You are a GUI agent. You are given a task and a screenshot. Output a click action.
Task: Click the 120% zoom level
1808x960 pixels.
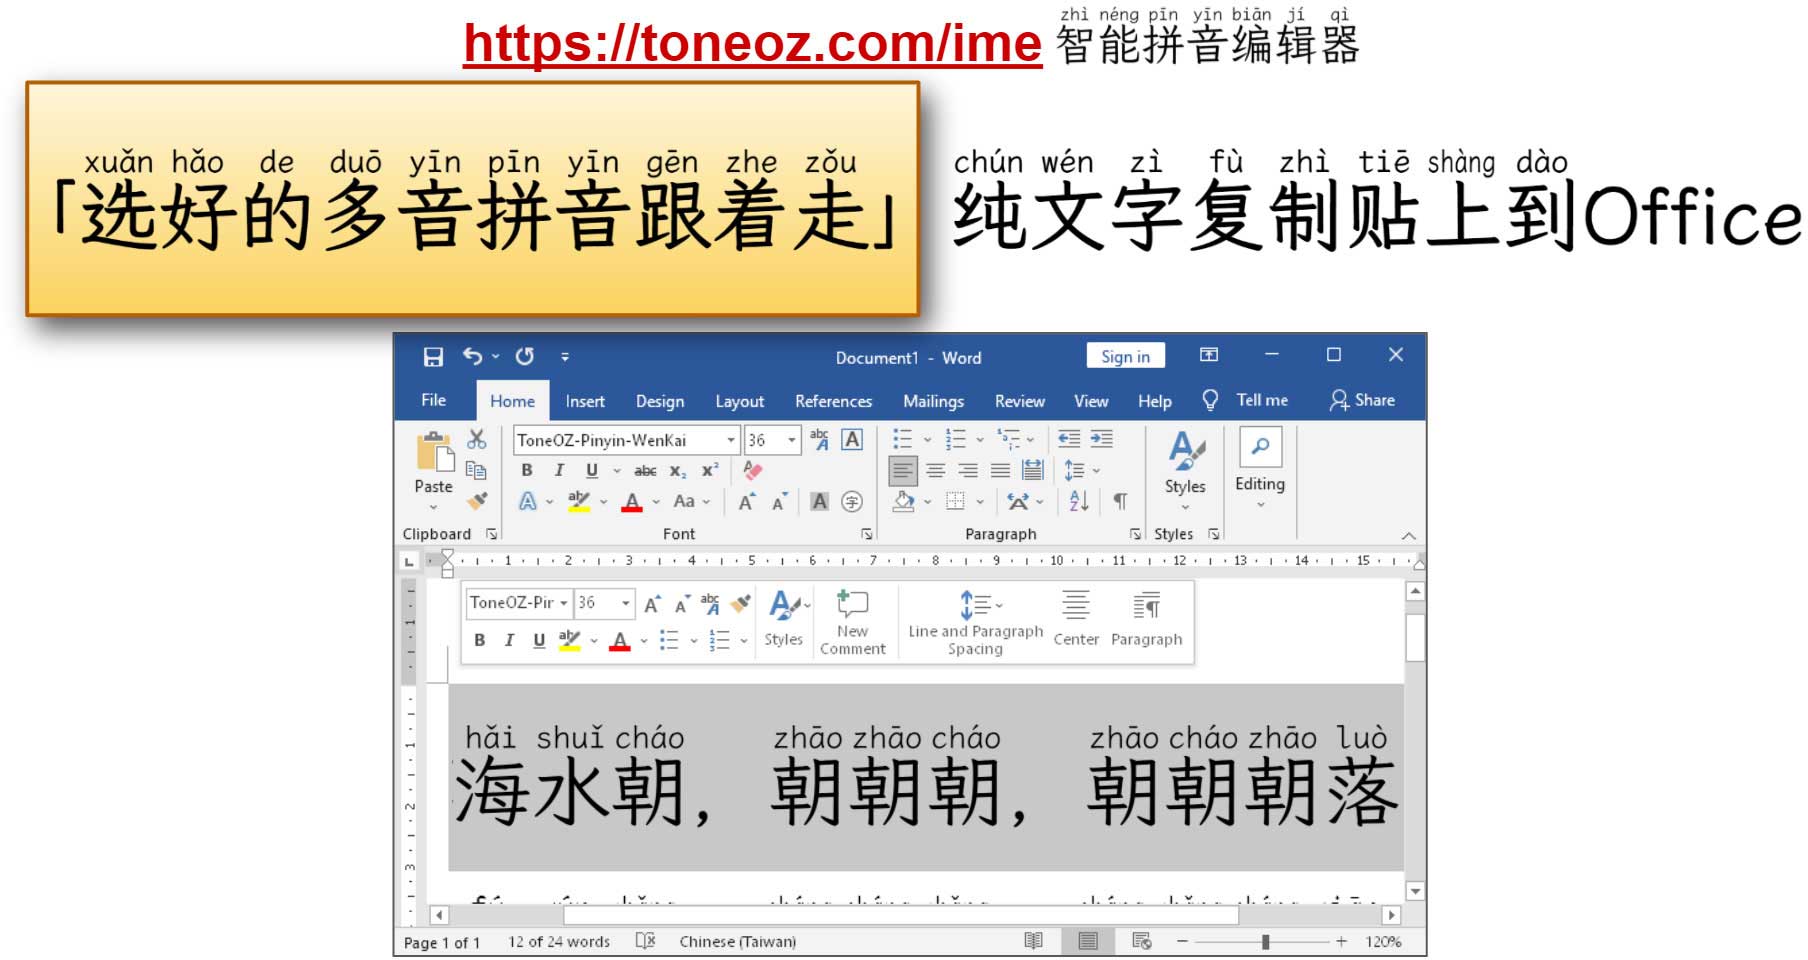tap(1383, 941)
